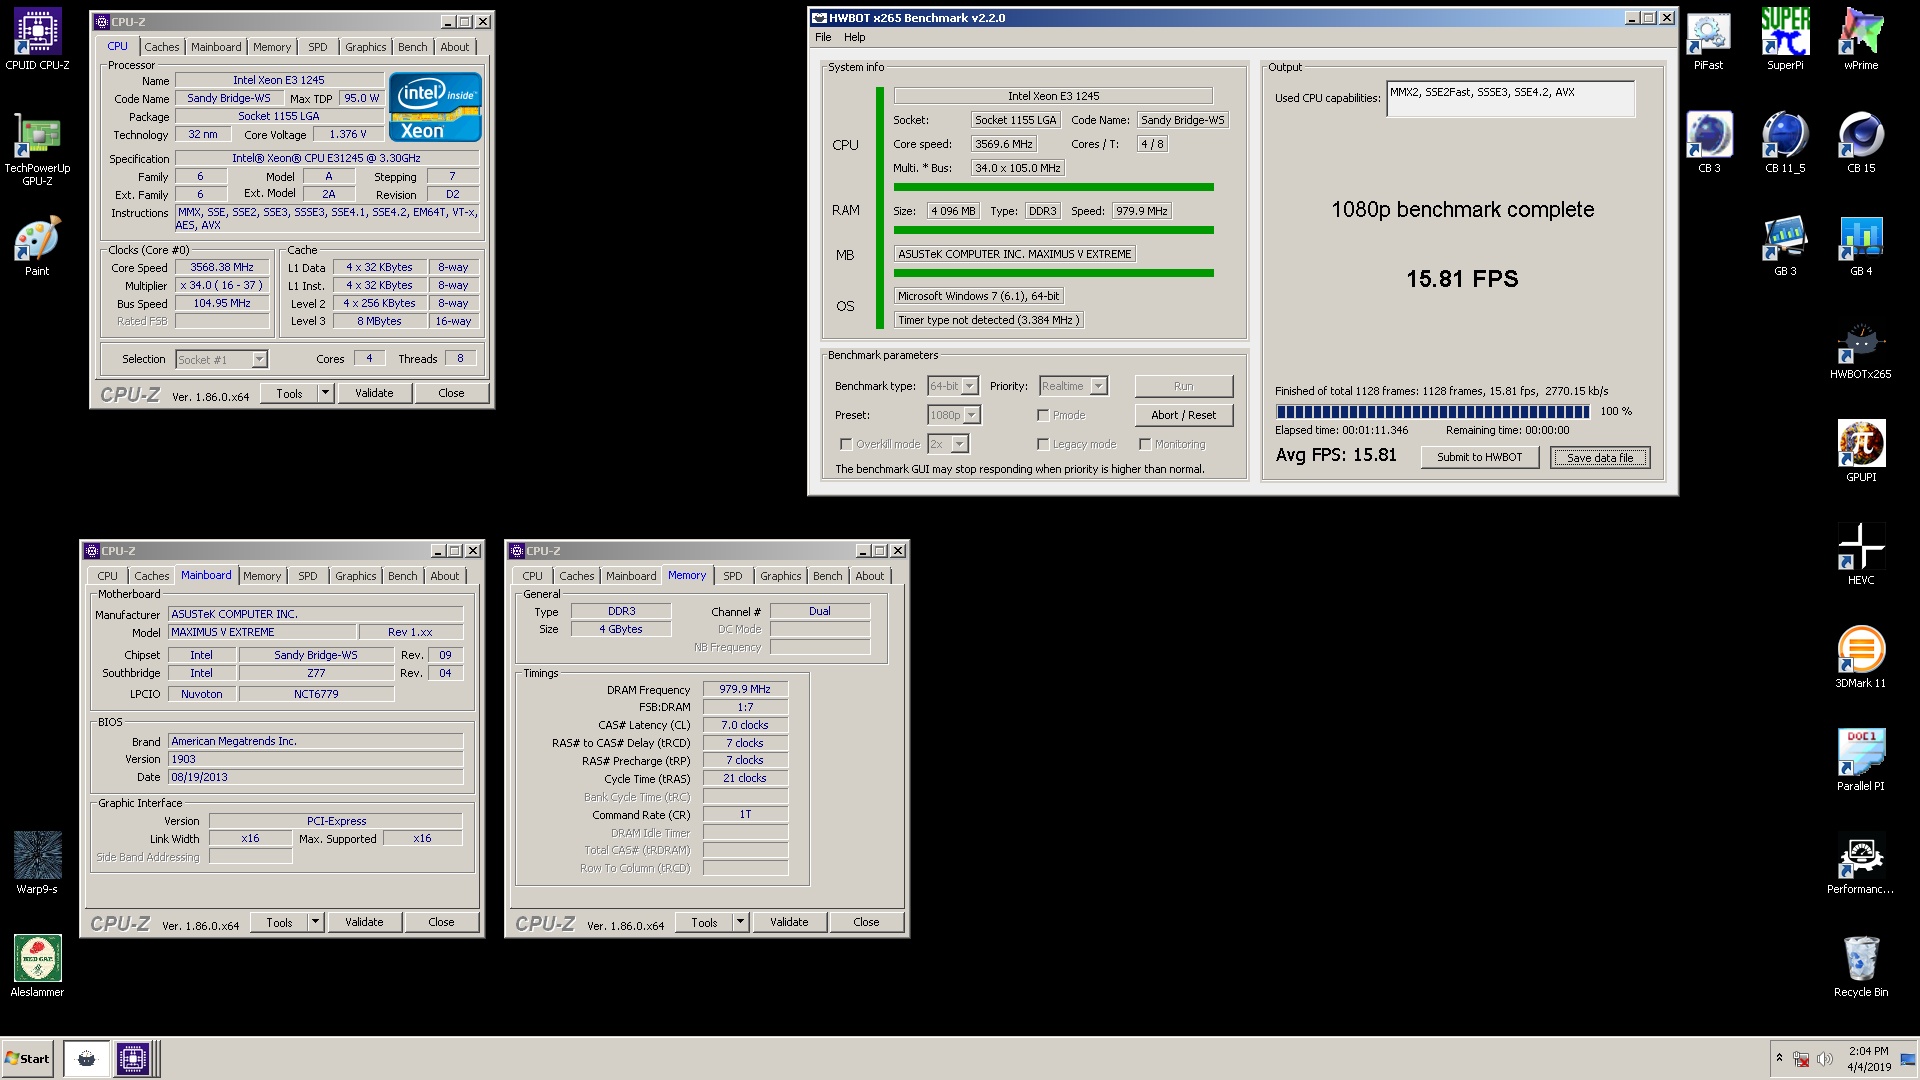Click the Tools button in top CPU-Z window
Screen dimensions: 1920x1080
(289, 393)
